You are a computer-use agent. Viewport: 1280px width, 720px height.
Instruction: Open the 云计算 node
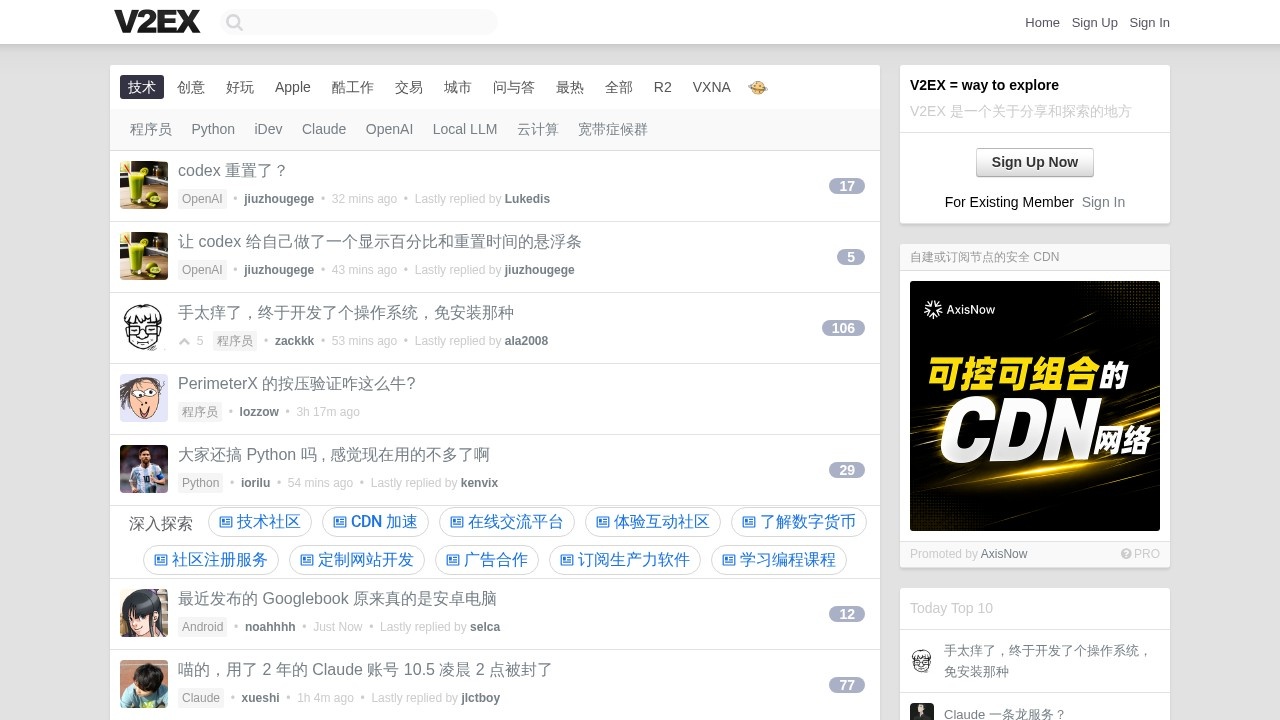[538, 129]
